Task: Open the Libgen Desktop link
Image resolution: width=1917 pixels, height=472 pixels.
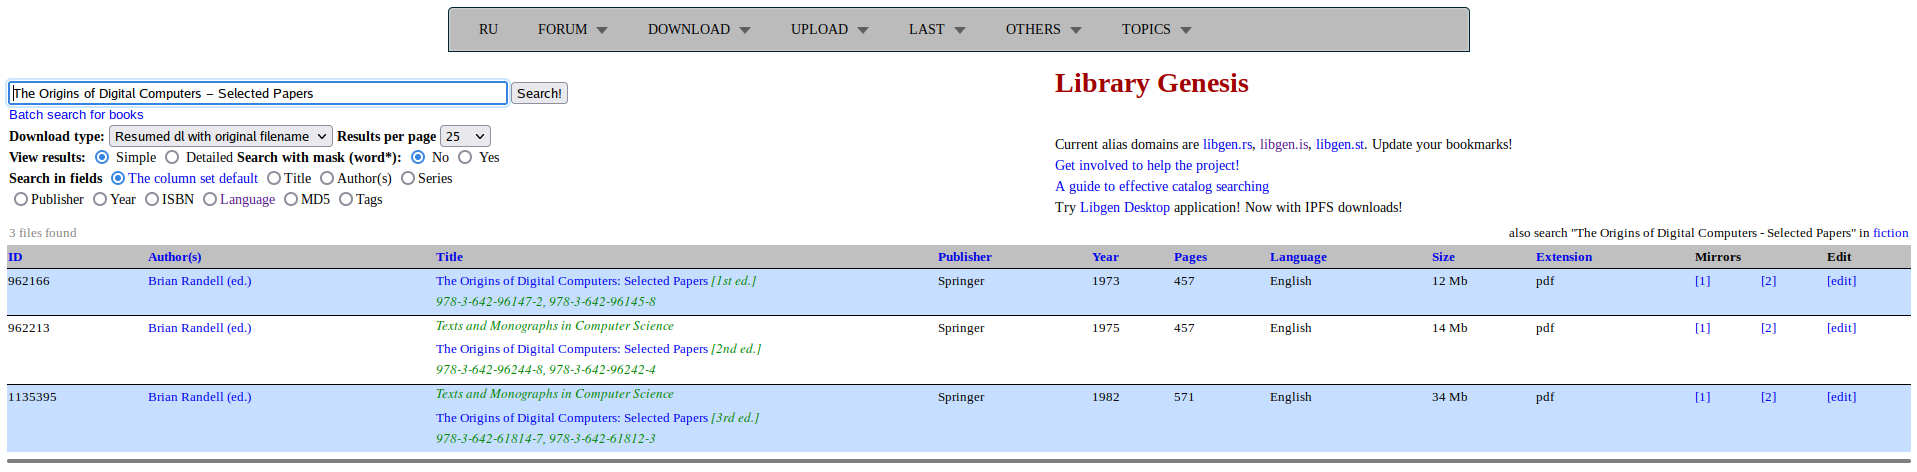Action: pos(1124,207)
